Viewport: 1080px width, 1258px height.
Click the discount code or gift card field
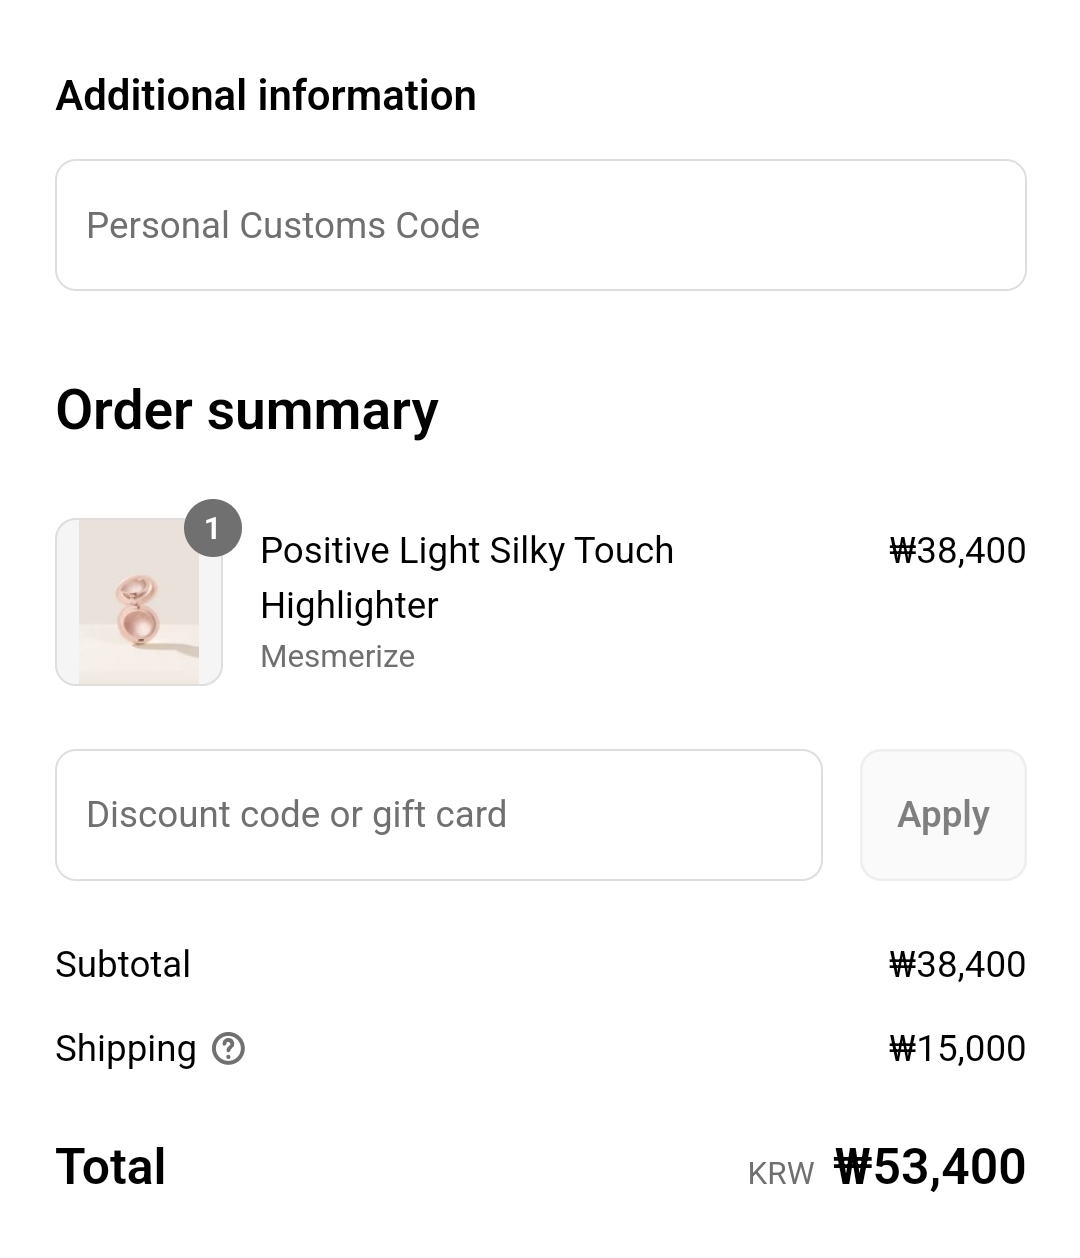438,815
